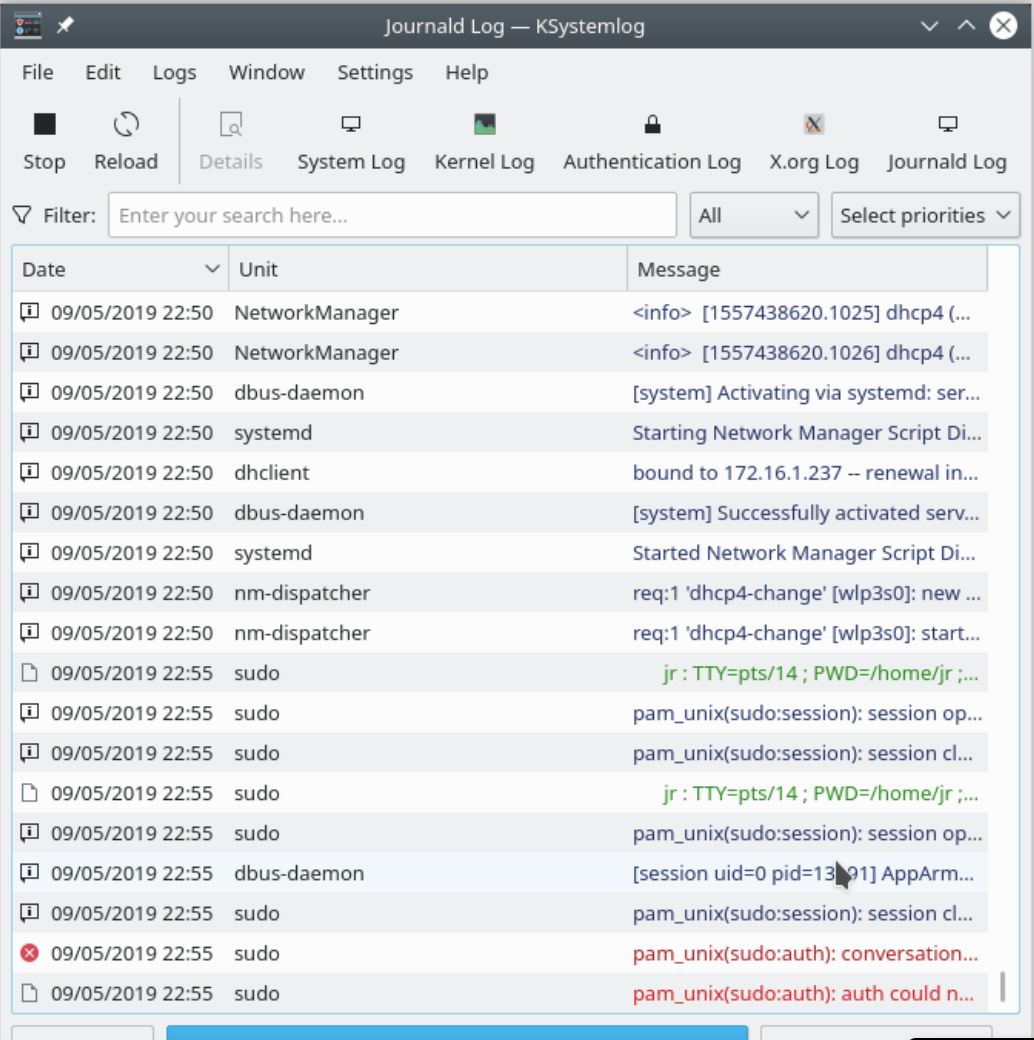
Task: Open the Window menu
Action: (267, 72)
